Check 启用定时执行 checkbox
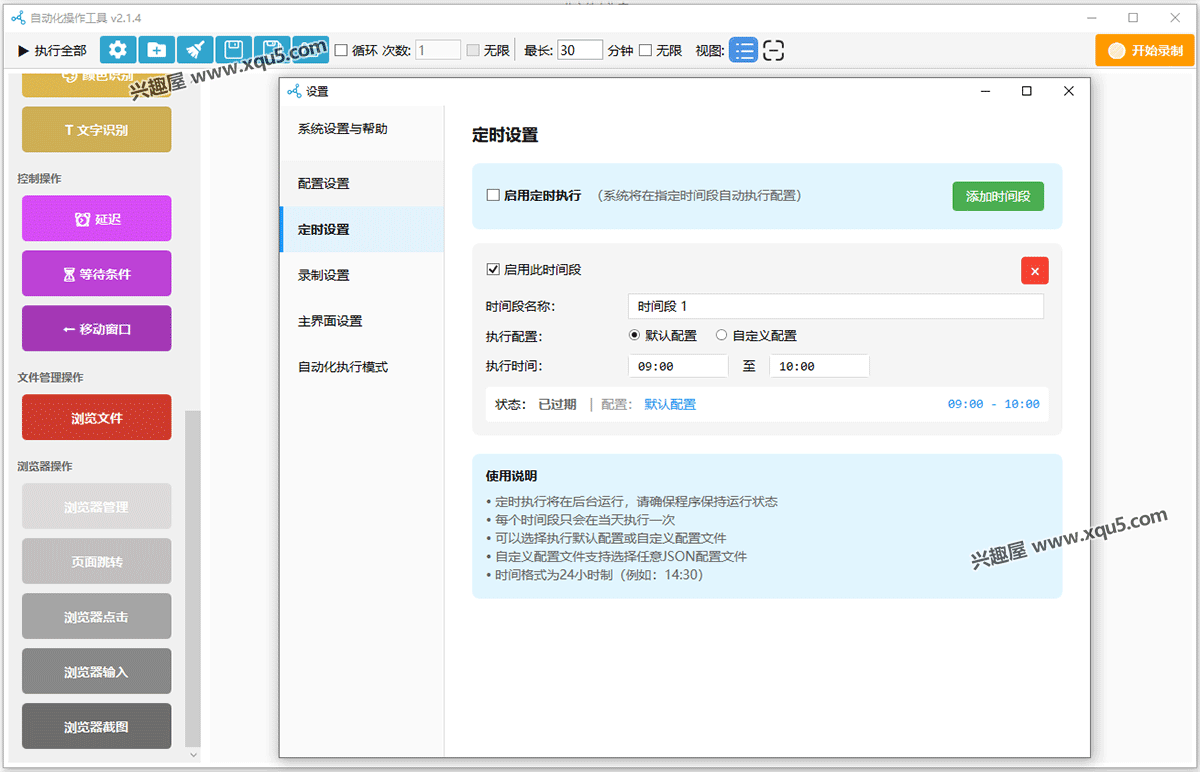Image resolution: width=1200 pixels, height=772 pixels. [x=493, y=196]
